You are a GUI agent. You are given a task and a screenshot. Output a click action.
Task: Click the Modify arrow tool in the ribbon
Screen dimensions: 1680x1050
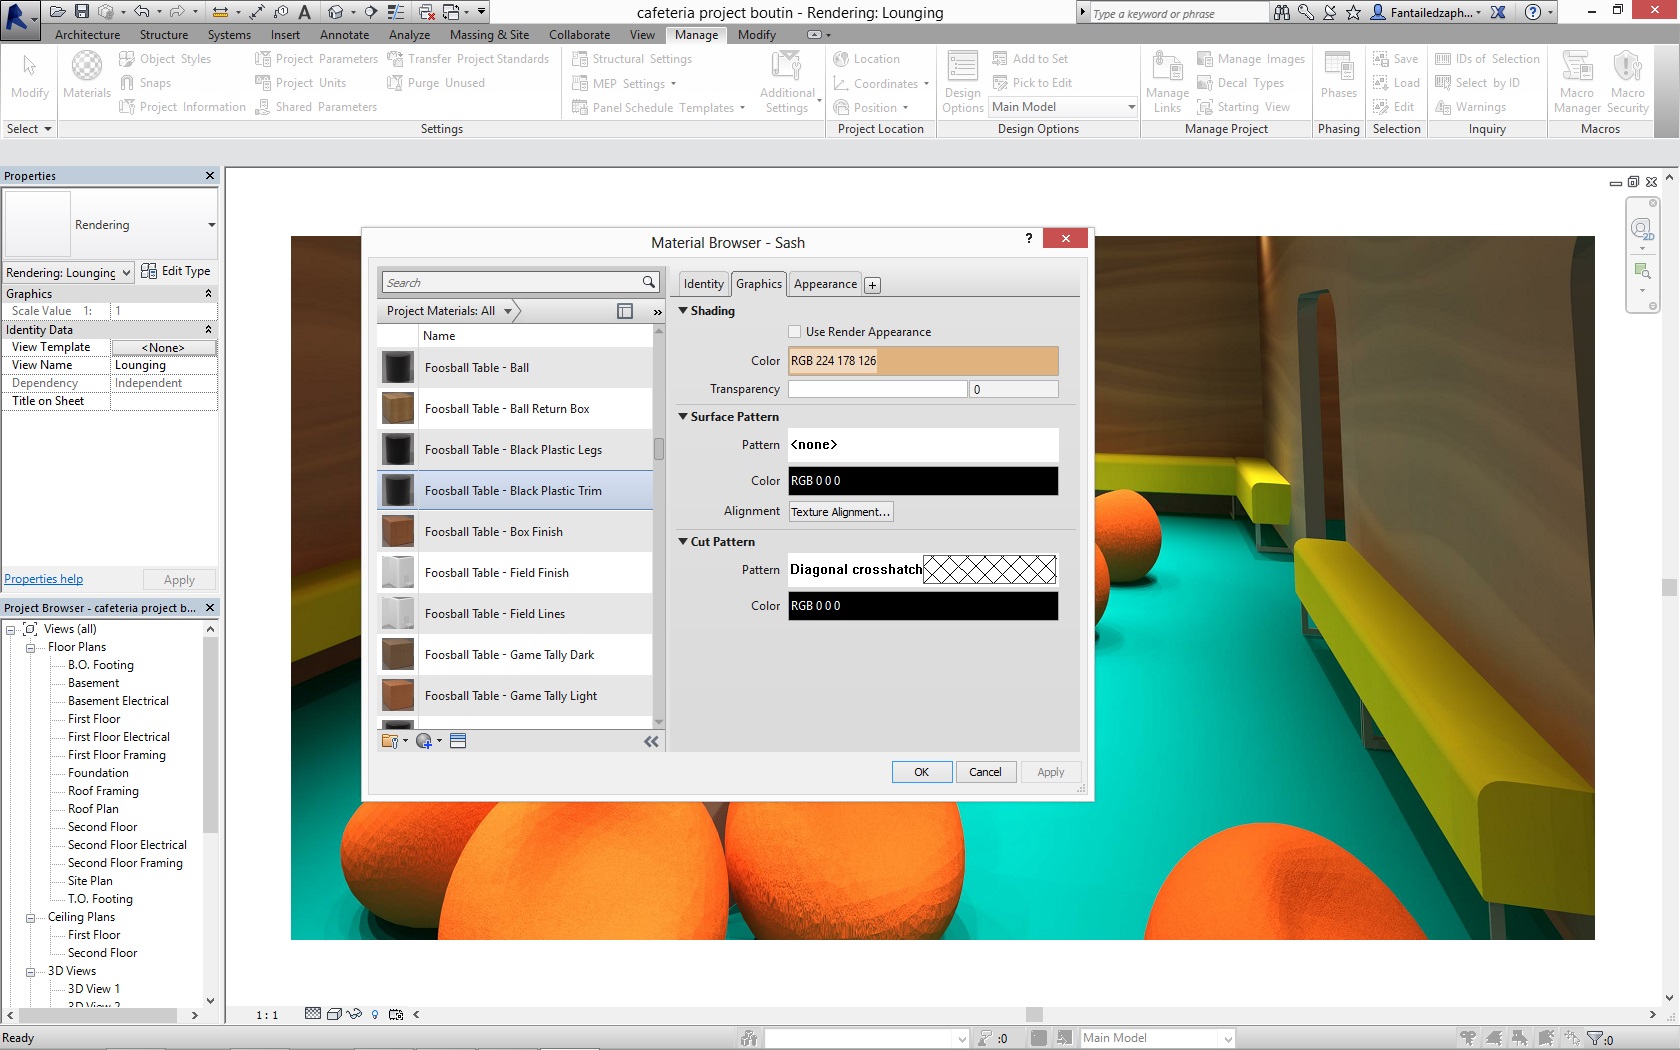click(30, 75)
